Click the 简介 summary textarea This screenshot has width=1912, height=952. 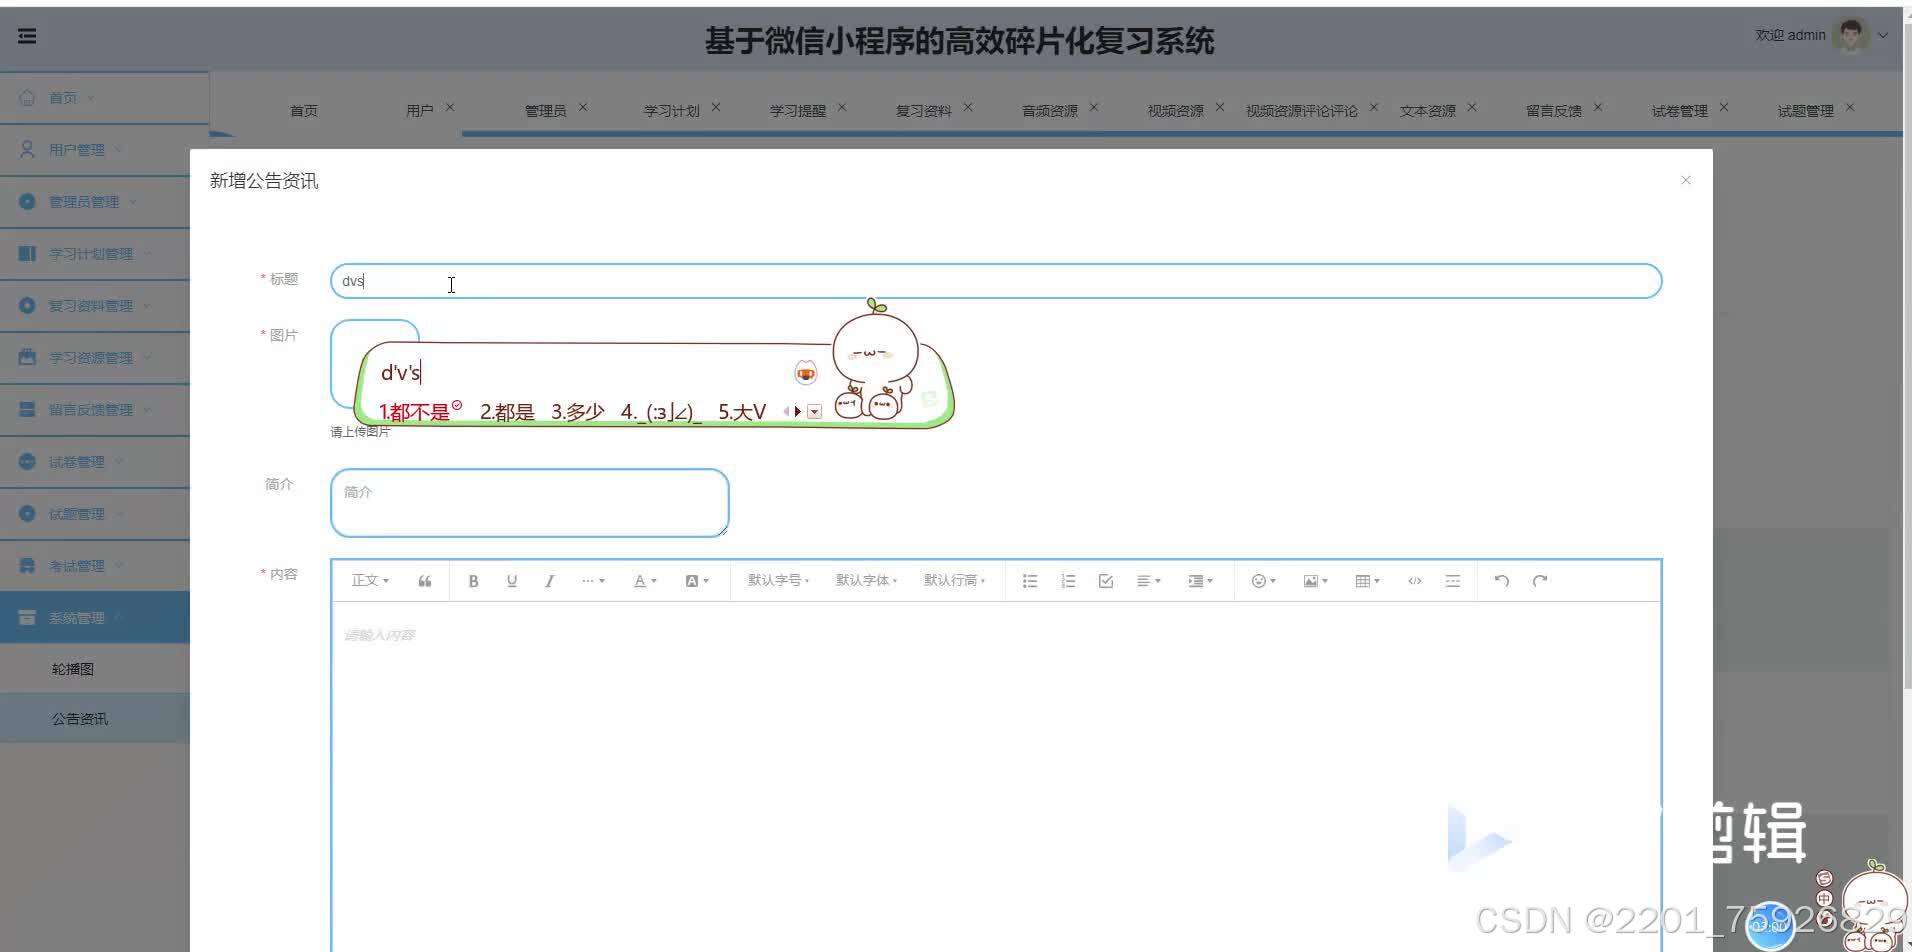(529, 503)
